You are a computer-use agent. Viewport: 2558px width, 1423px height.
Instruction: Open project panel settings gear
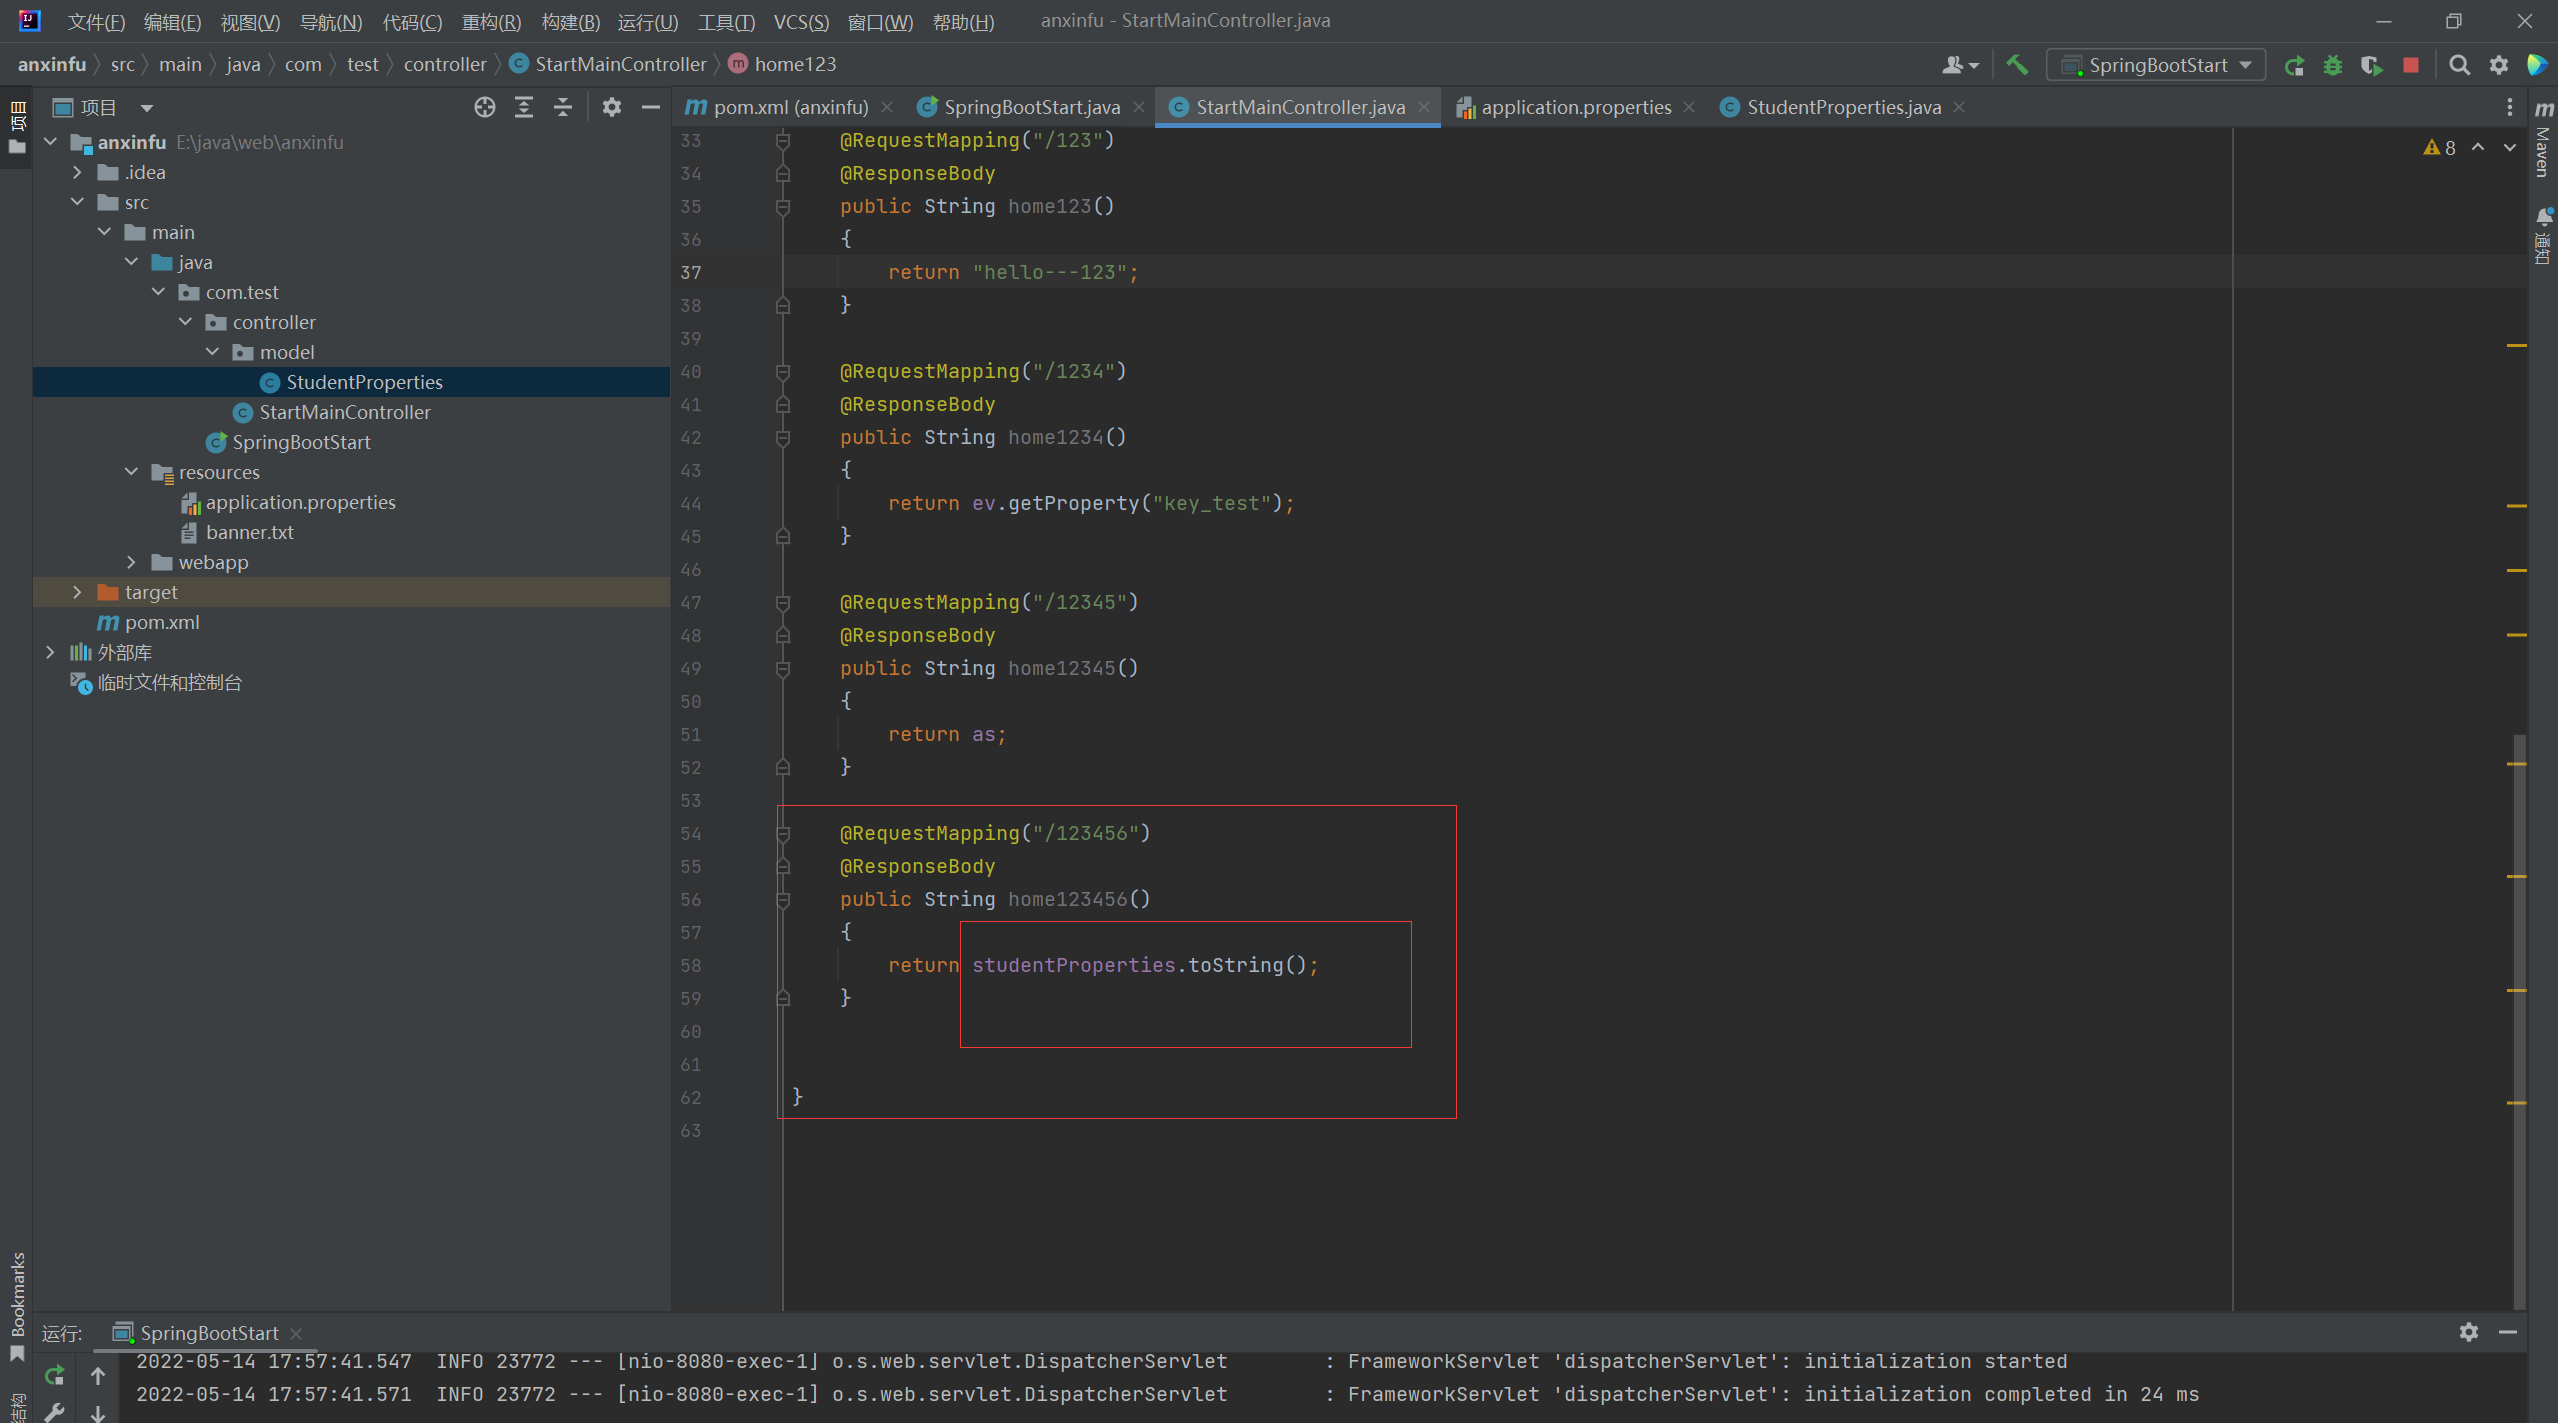click(x=611, y=107)
